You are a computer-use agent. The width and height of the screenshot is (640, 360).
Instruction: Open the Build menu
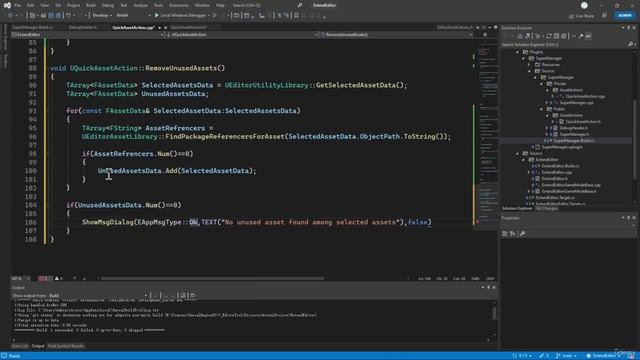(91, 5)
